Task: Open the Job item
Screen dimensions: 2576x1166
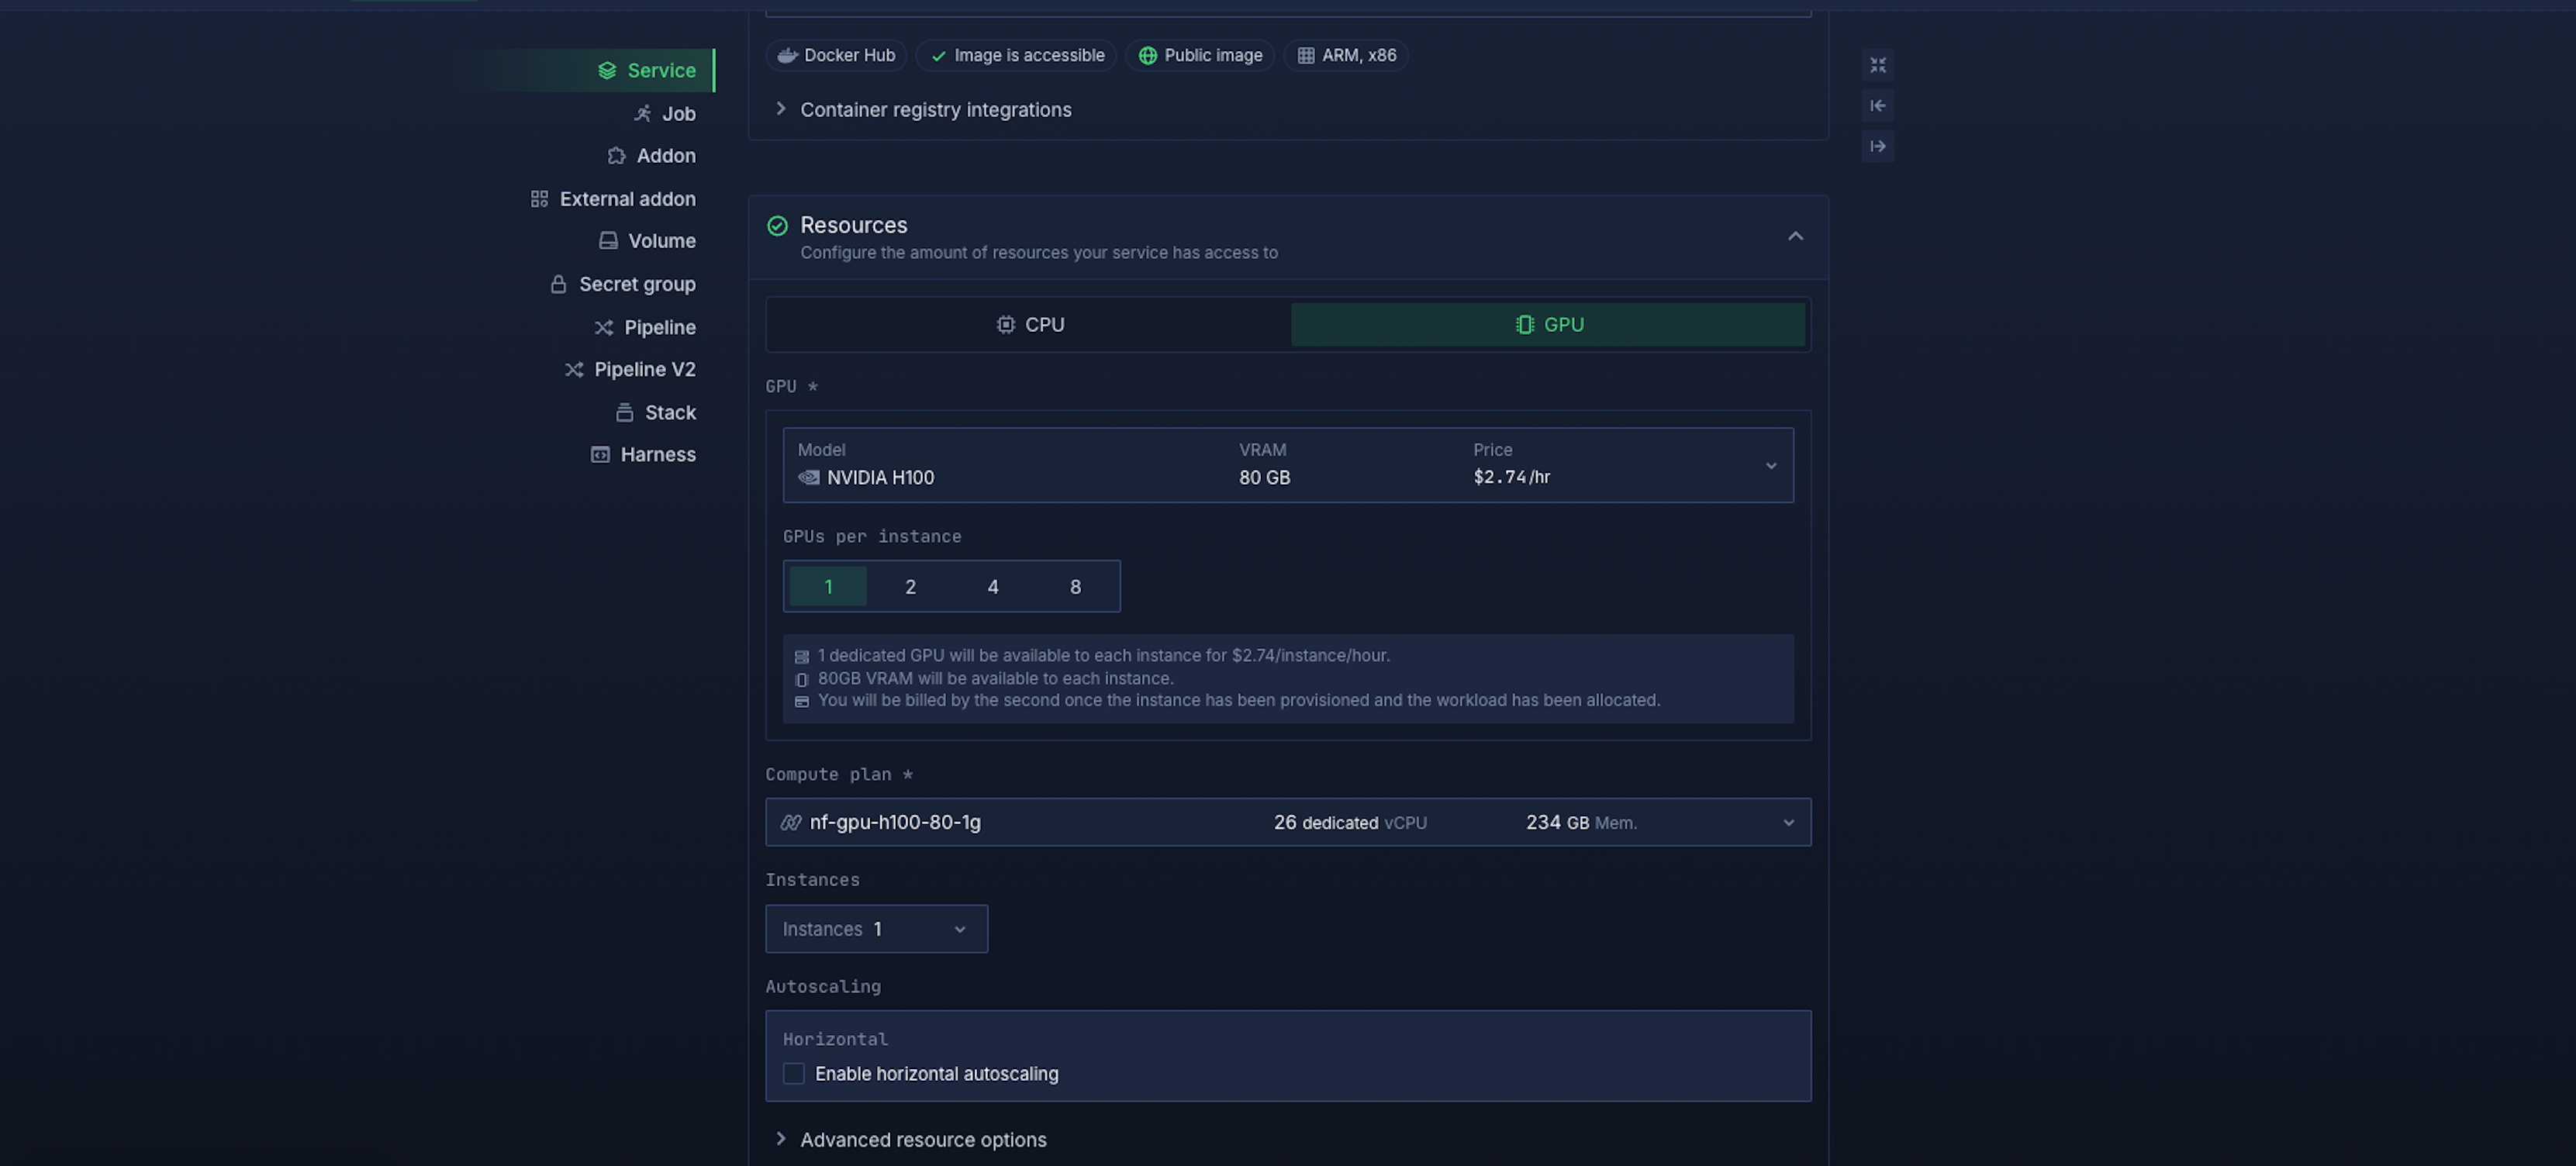Action: click(664, 114)
